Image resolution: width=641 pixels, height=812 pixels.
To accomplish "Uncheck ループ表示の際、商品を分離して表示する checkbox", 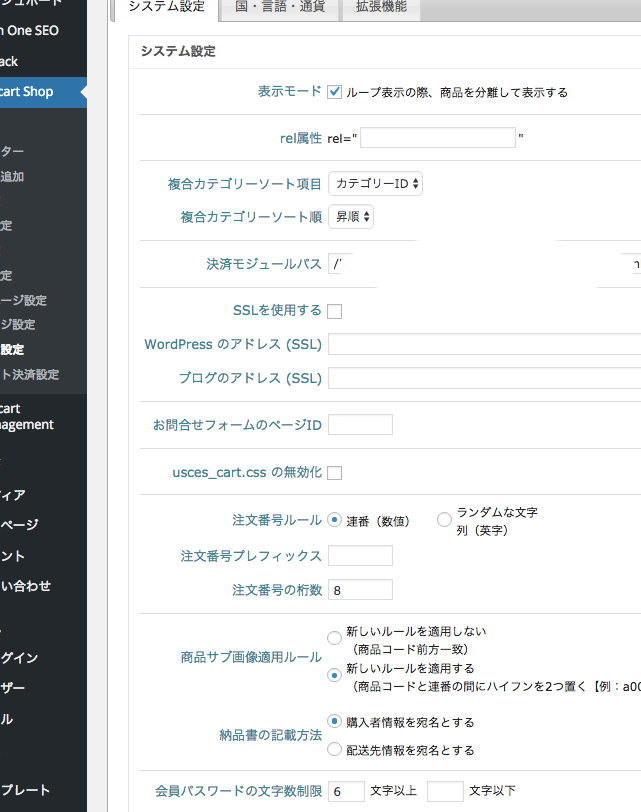I will tap(334, 92).
